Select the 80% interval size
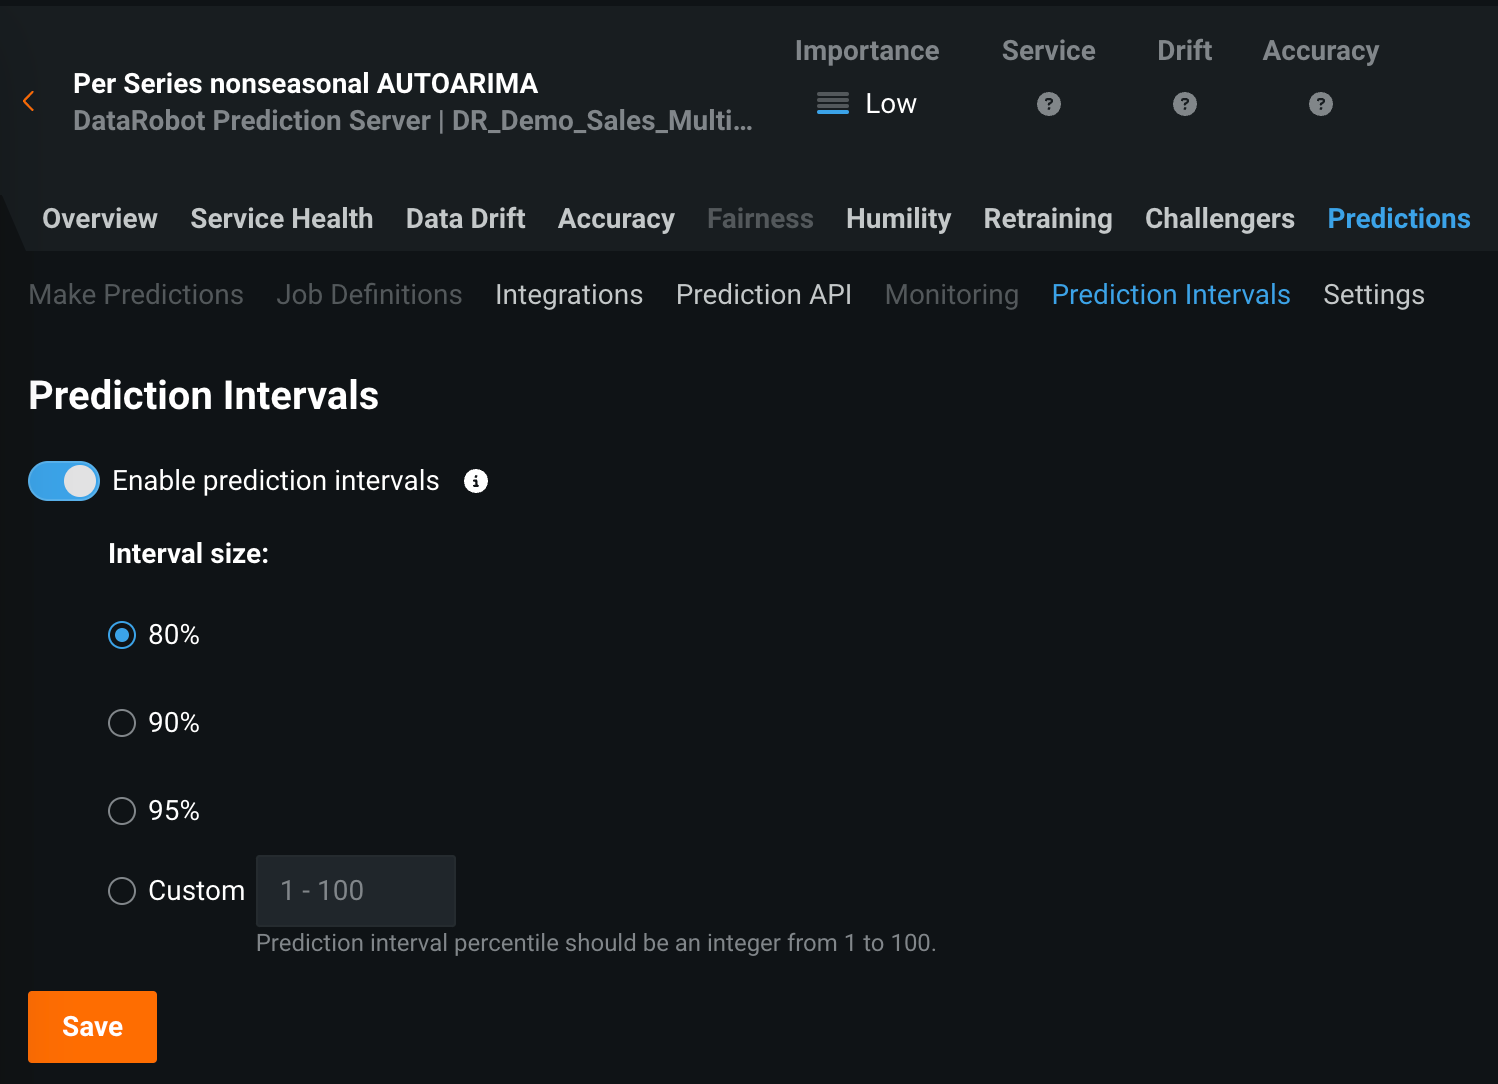This screenshot has width=1498, height=1084. click(x=122, y=635)
